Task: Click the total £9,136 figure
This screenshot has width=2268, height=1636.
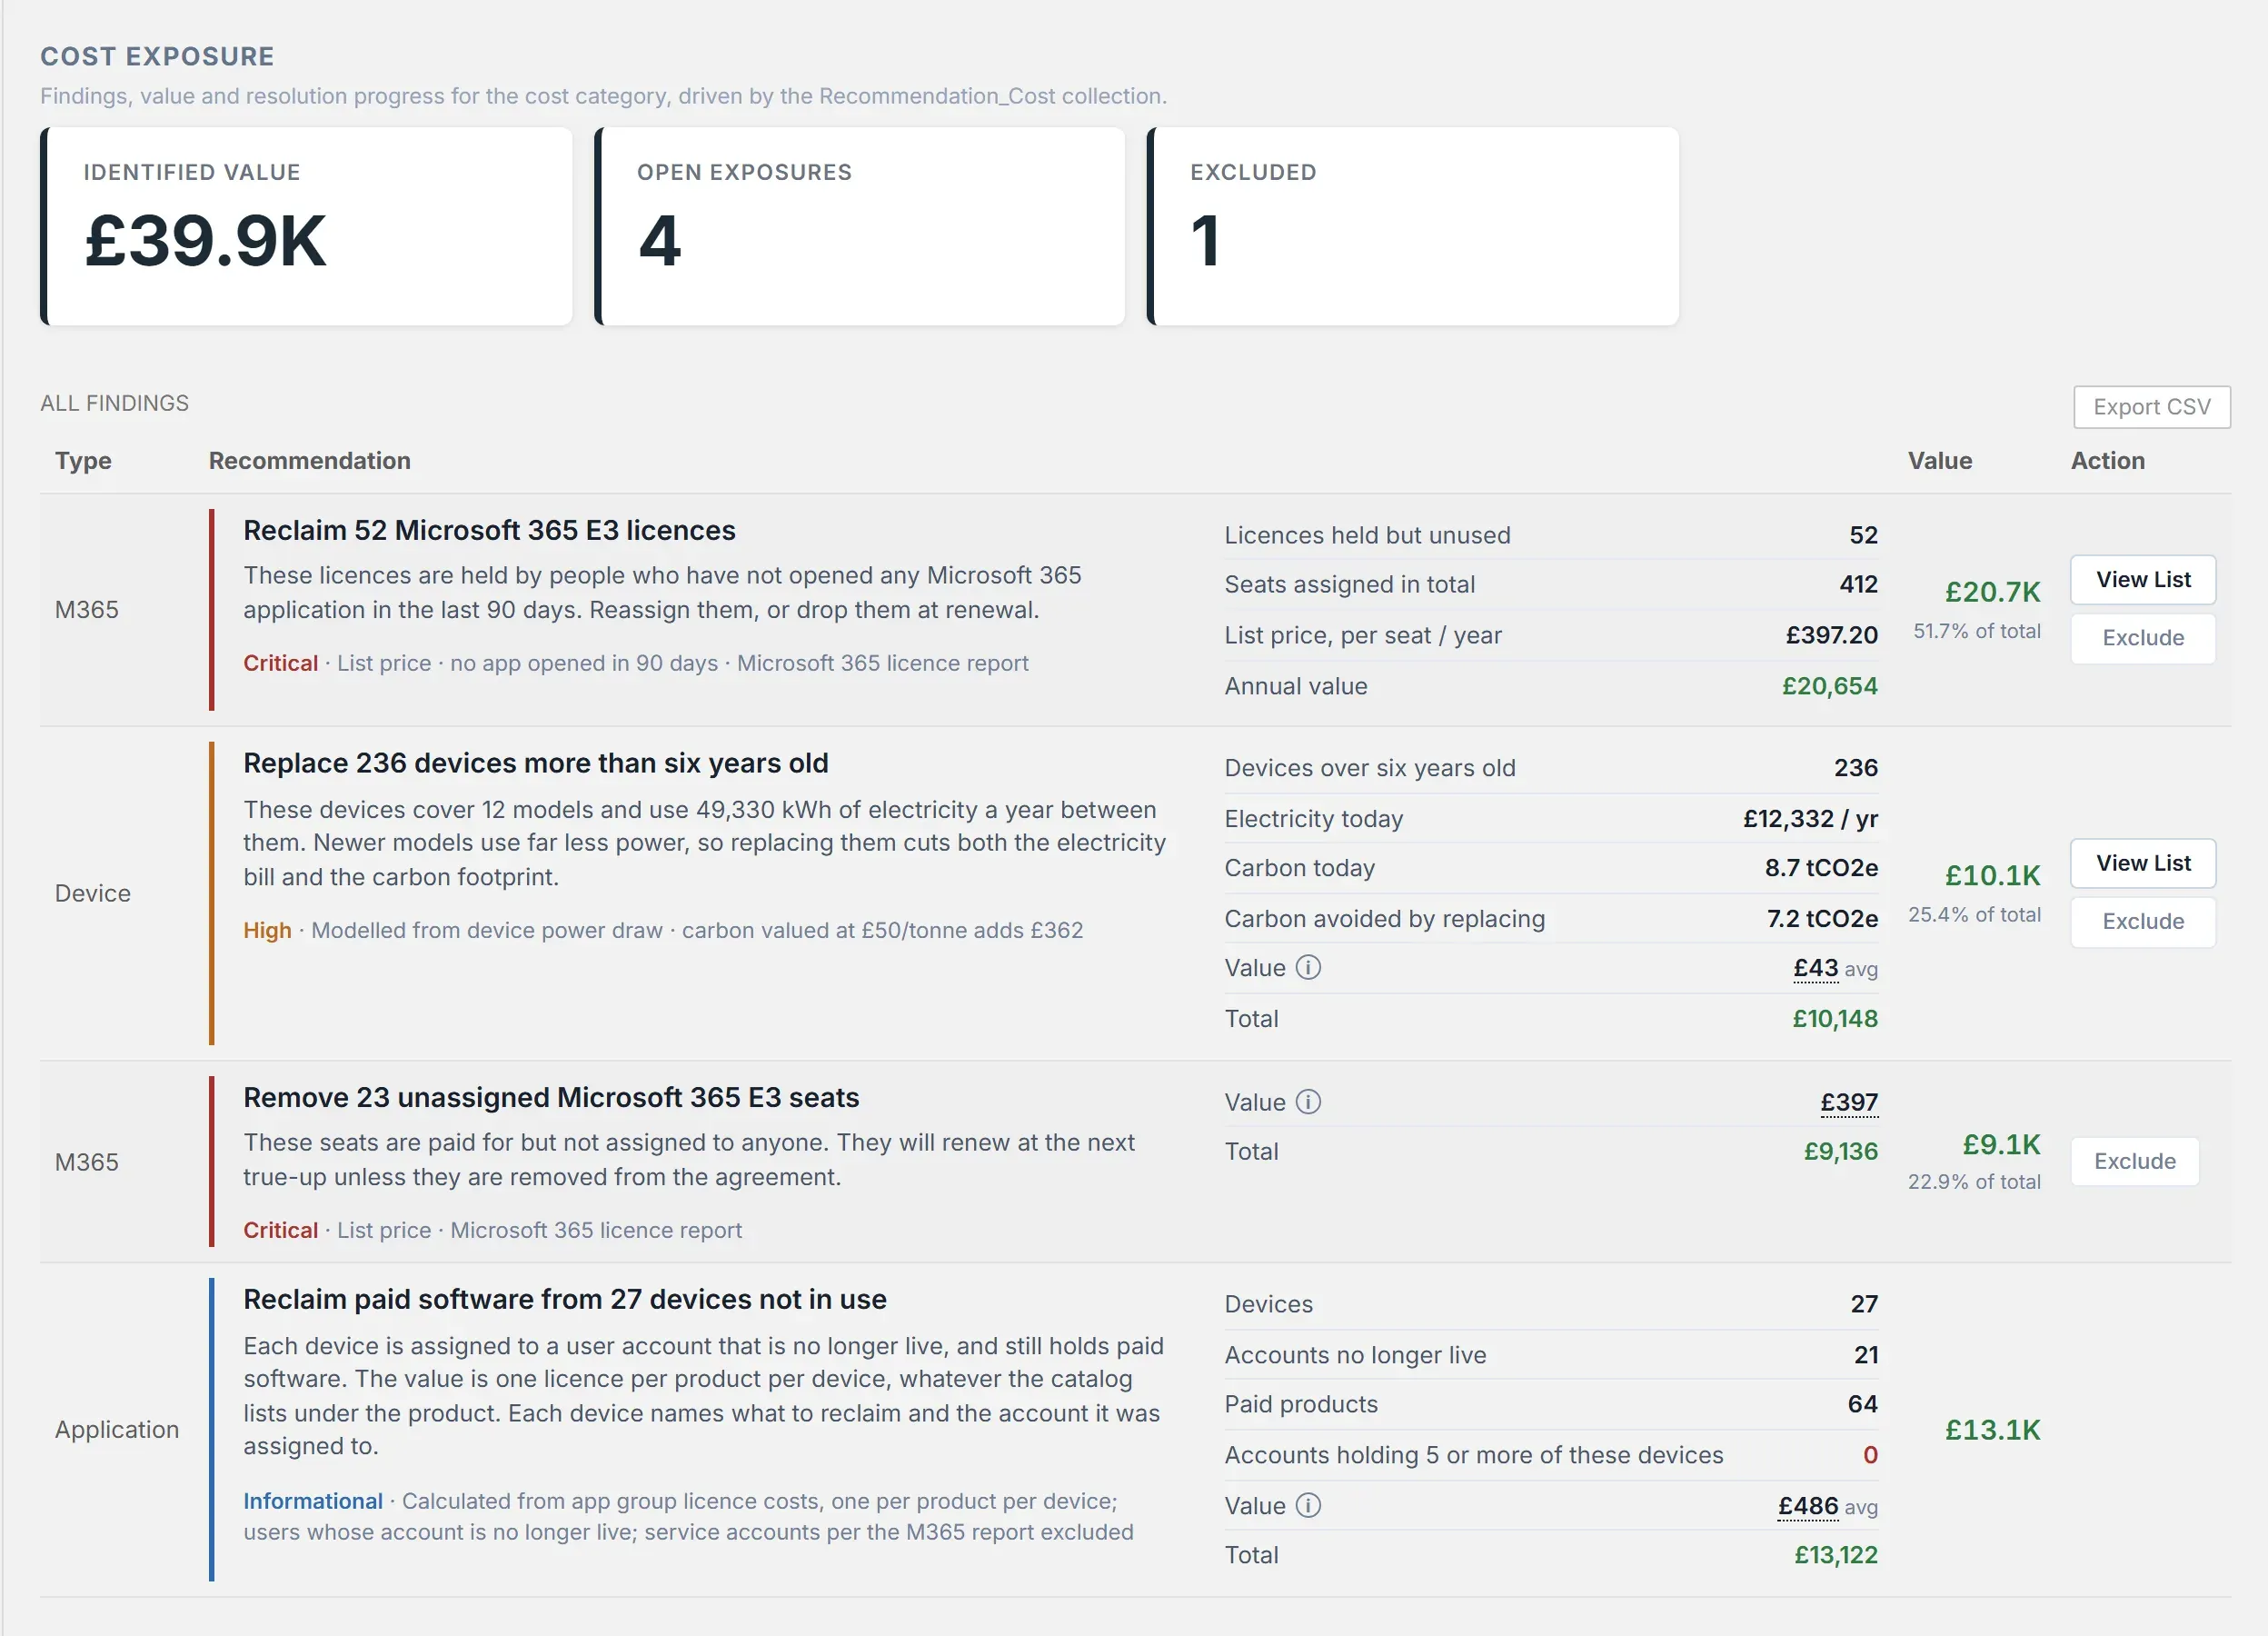Action: pos(1840,1151)
